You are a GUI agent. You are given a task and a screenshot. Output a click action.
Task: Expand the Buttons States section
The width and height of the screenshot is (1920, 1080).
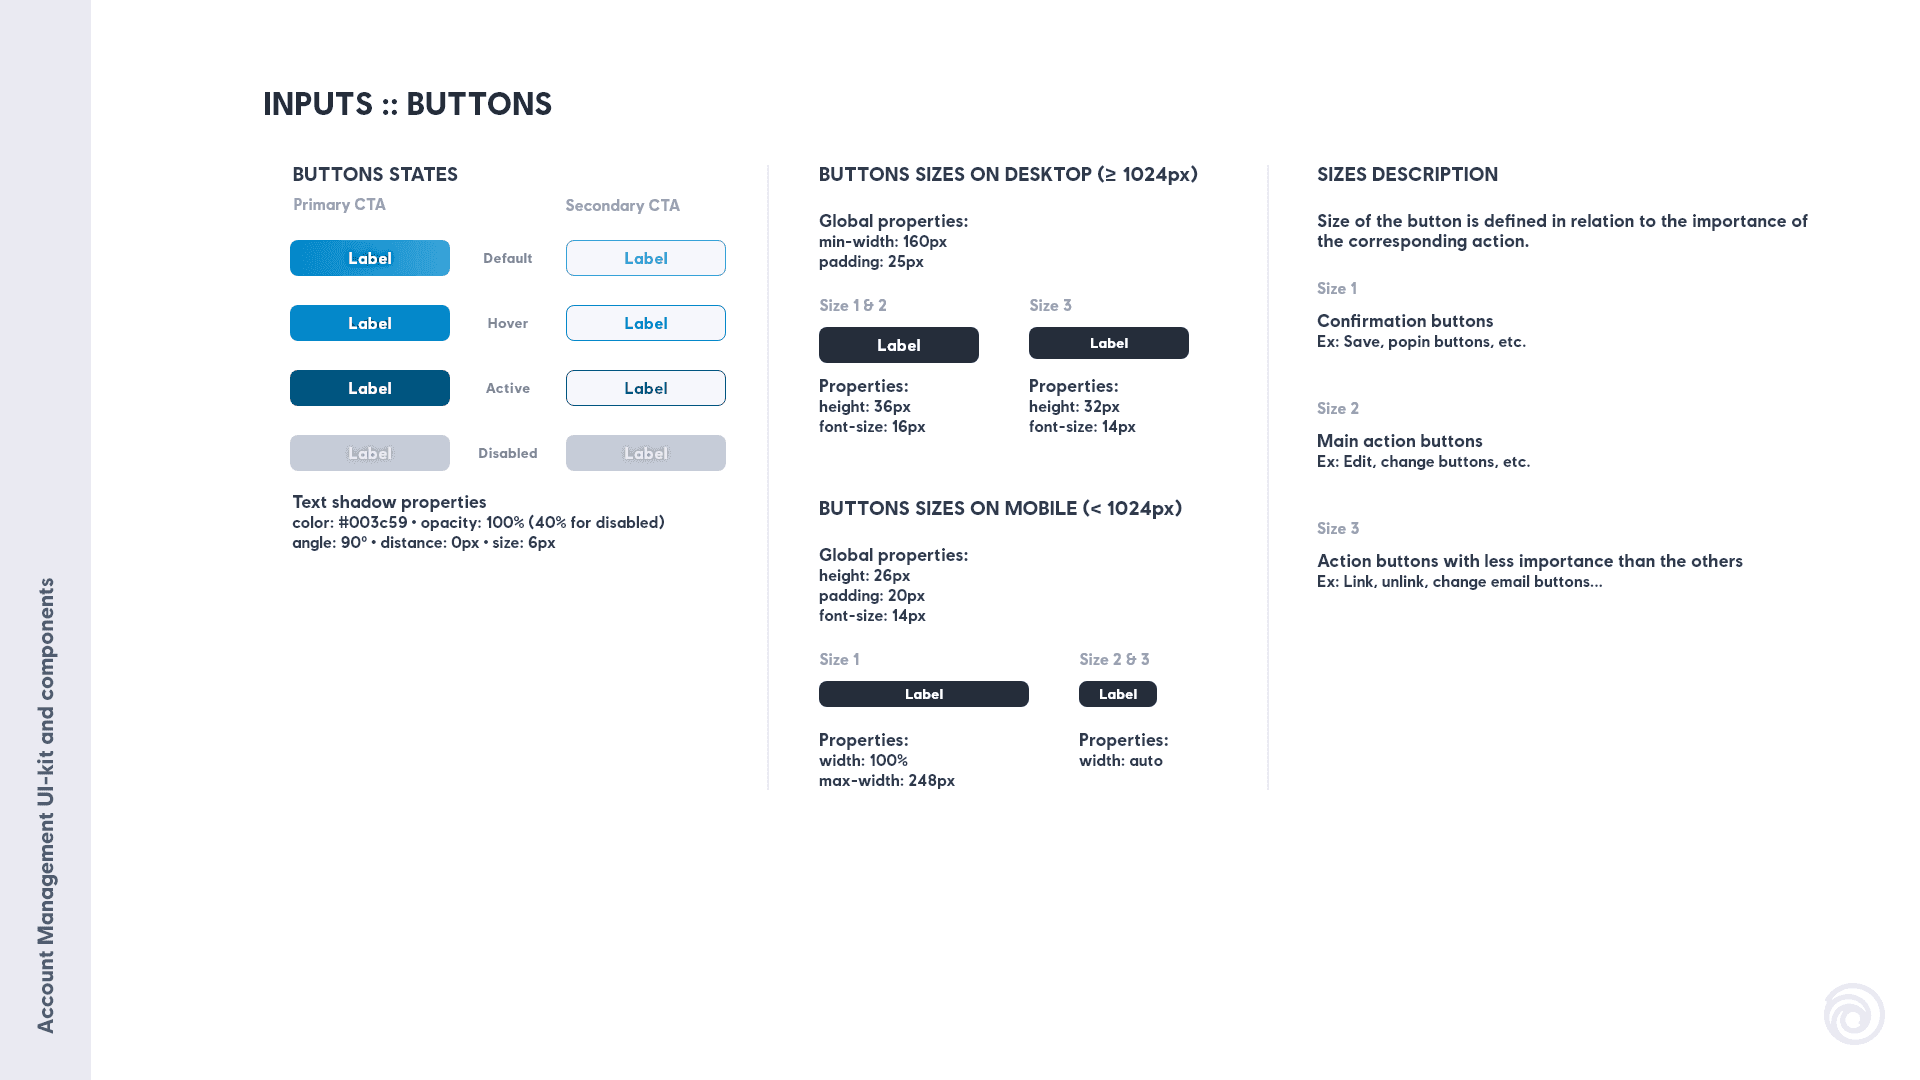tap(375, 173)
